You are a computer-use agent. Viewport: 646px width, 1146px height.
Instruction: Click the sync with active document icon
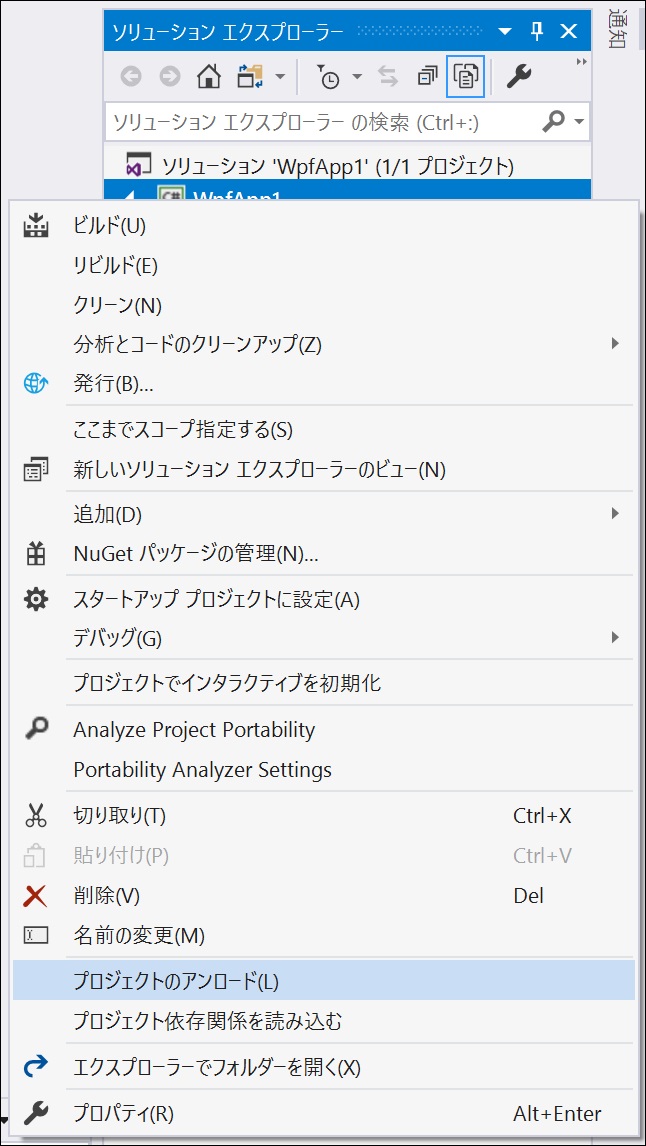[x=387, y=76]
